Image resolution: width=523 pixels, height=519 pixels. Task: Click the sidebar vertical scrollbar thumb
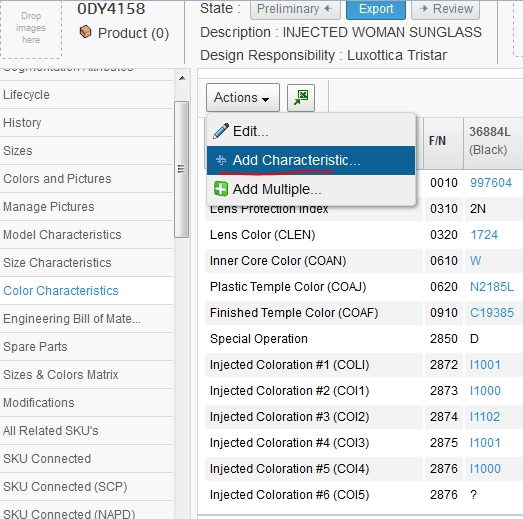pos(182,169)
